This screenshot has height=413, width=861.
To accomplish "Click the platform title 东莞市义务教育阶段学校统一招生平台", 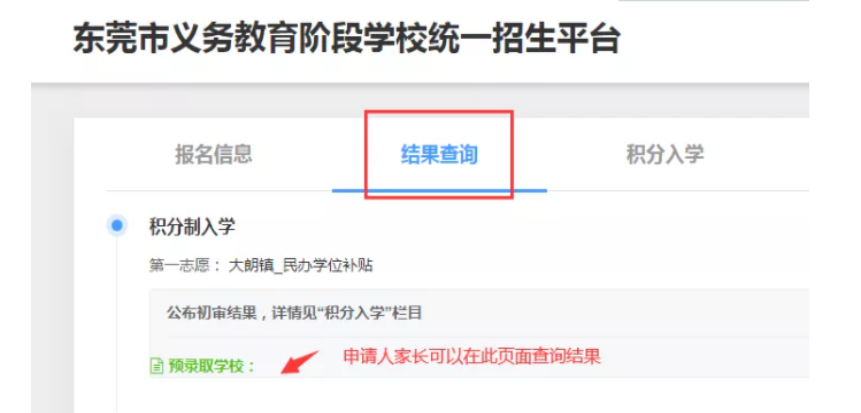I will [346, 40].
